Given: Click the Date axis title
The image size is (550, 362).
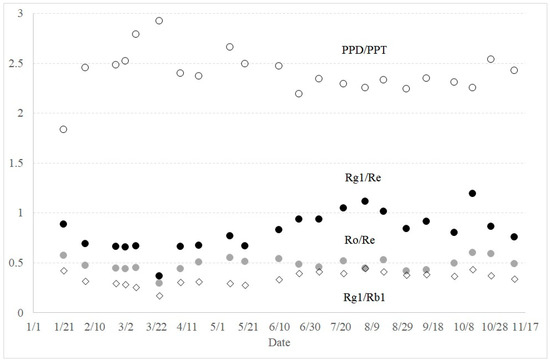Looking at the screenshot, I should 279,342.
